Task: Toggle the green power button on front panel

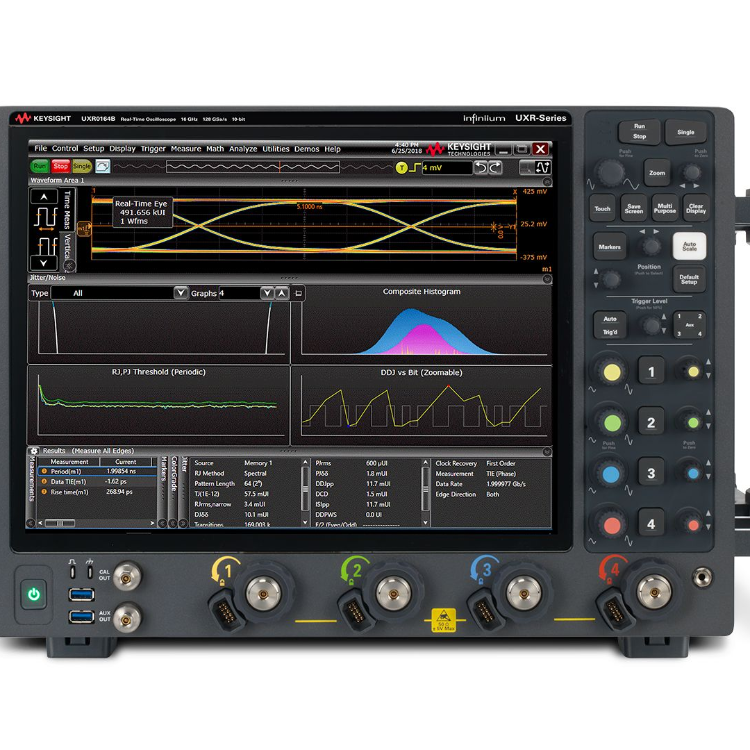Action: coord(33,595)
